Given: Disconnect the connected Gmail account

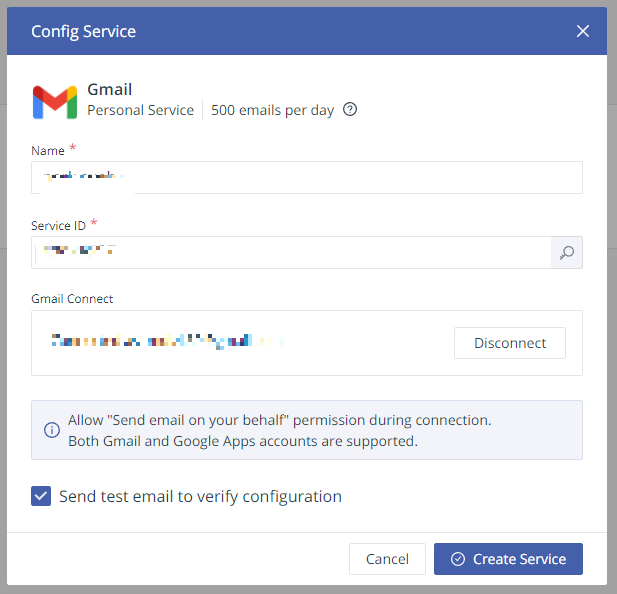Looking at the screenshot, I should [x=510, y=343].
